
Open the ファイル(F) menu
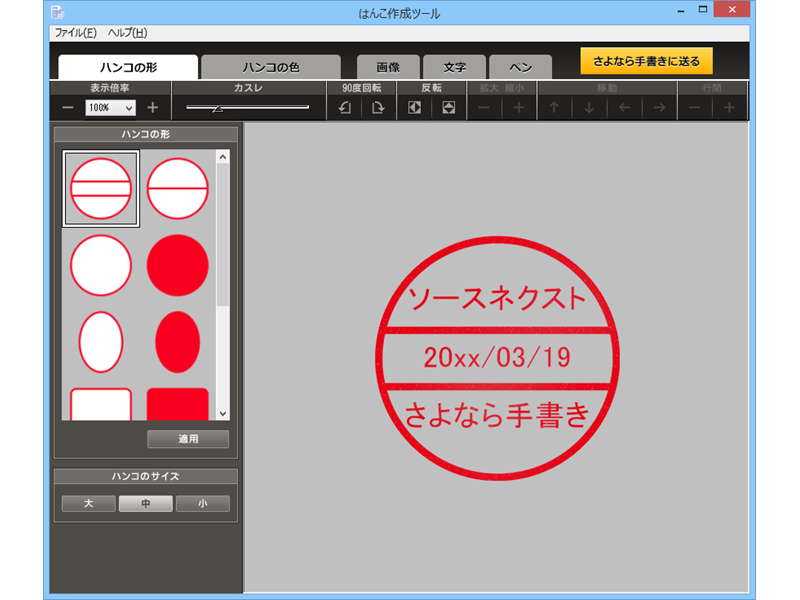click(76, 33)
